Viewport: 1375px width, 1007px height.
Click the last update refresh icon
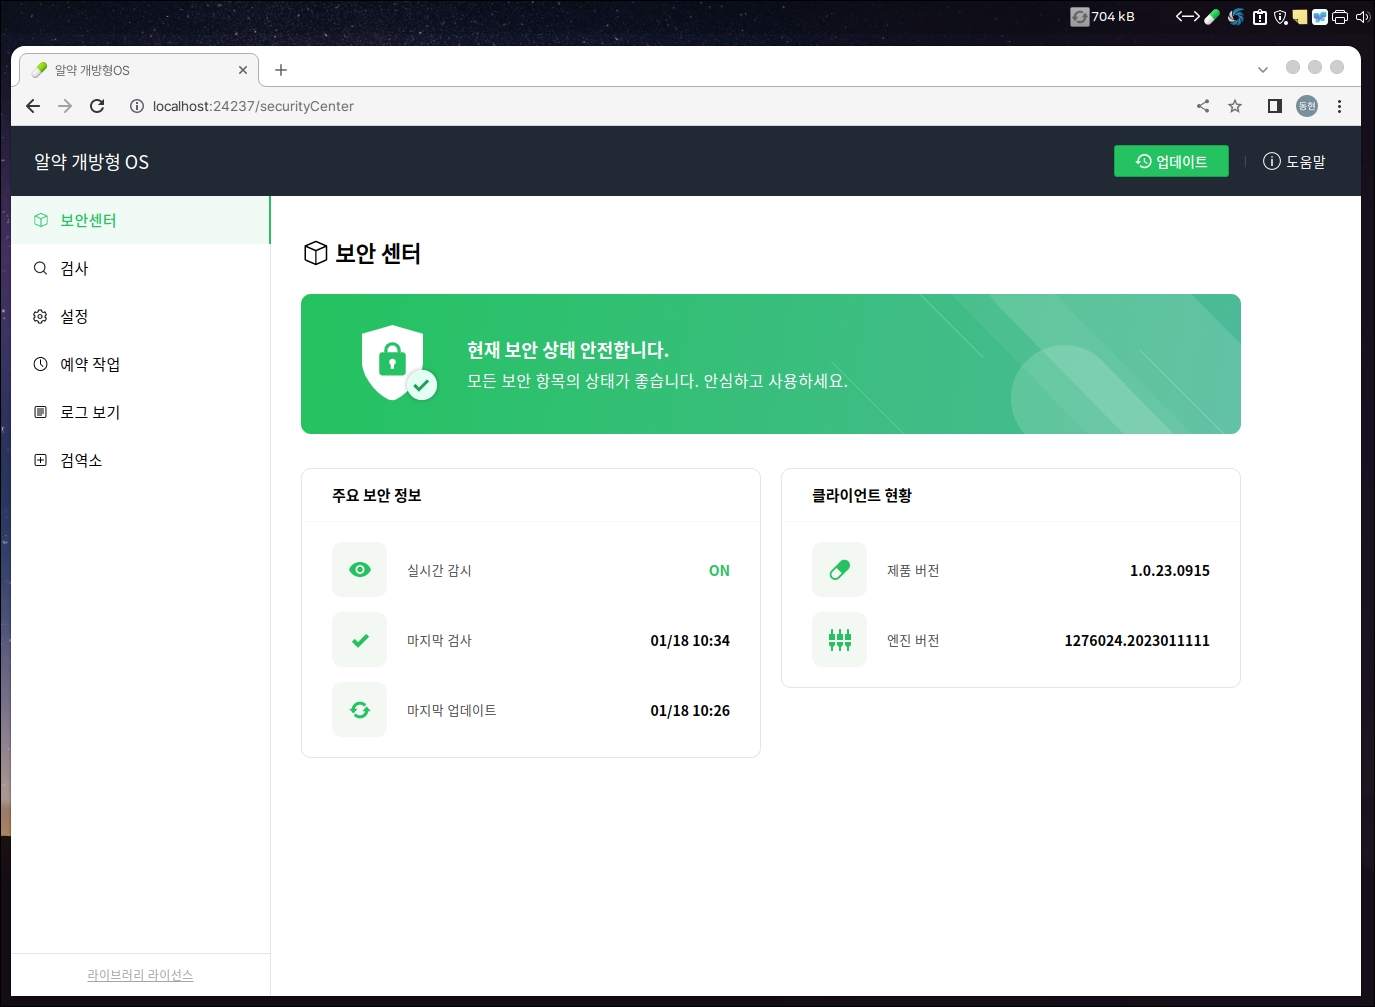coord(359,710)
